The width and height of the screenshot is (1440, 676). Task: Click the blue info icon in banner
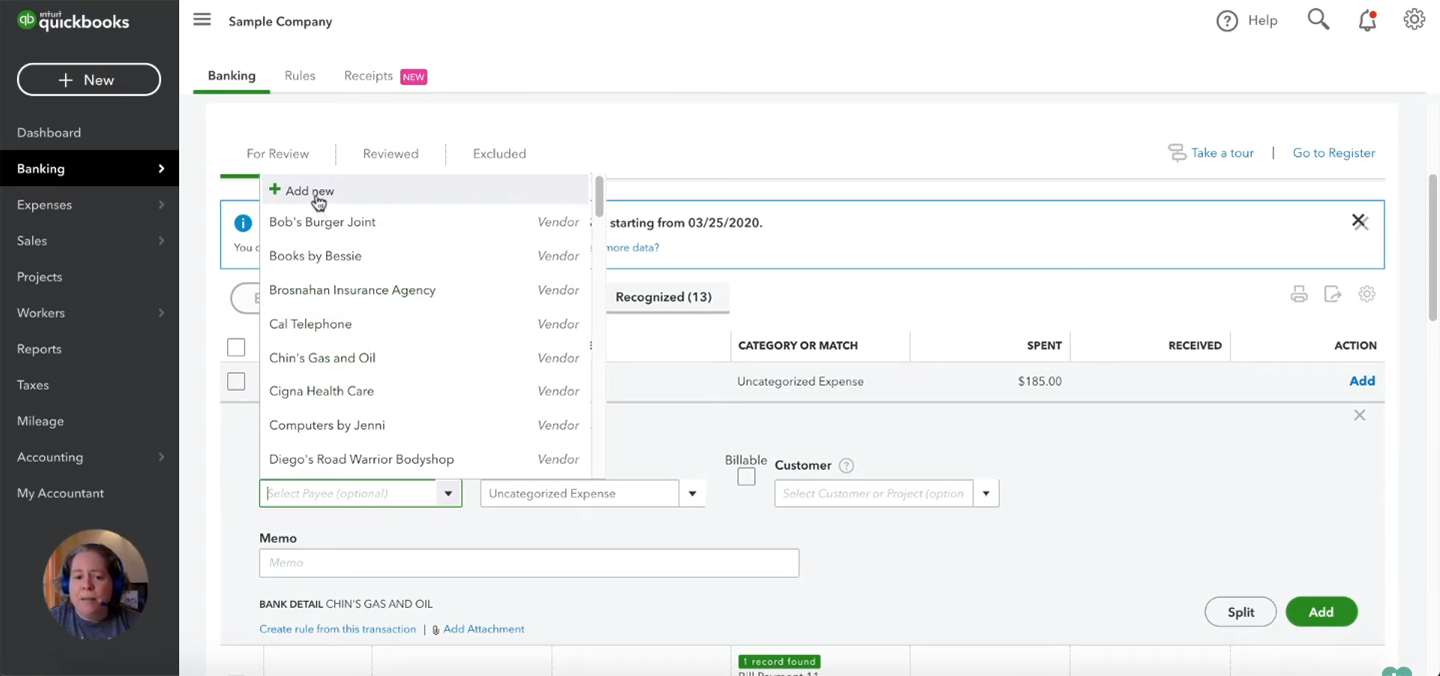coord(242,223)
